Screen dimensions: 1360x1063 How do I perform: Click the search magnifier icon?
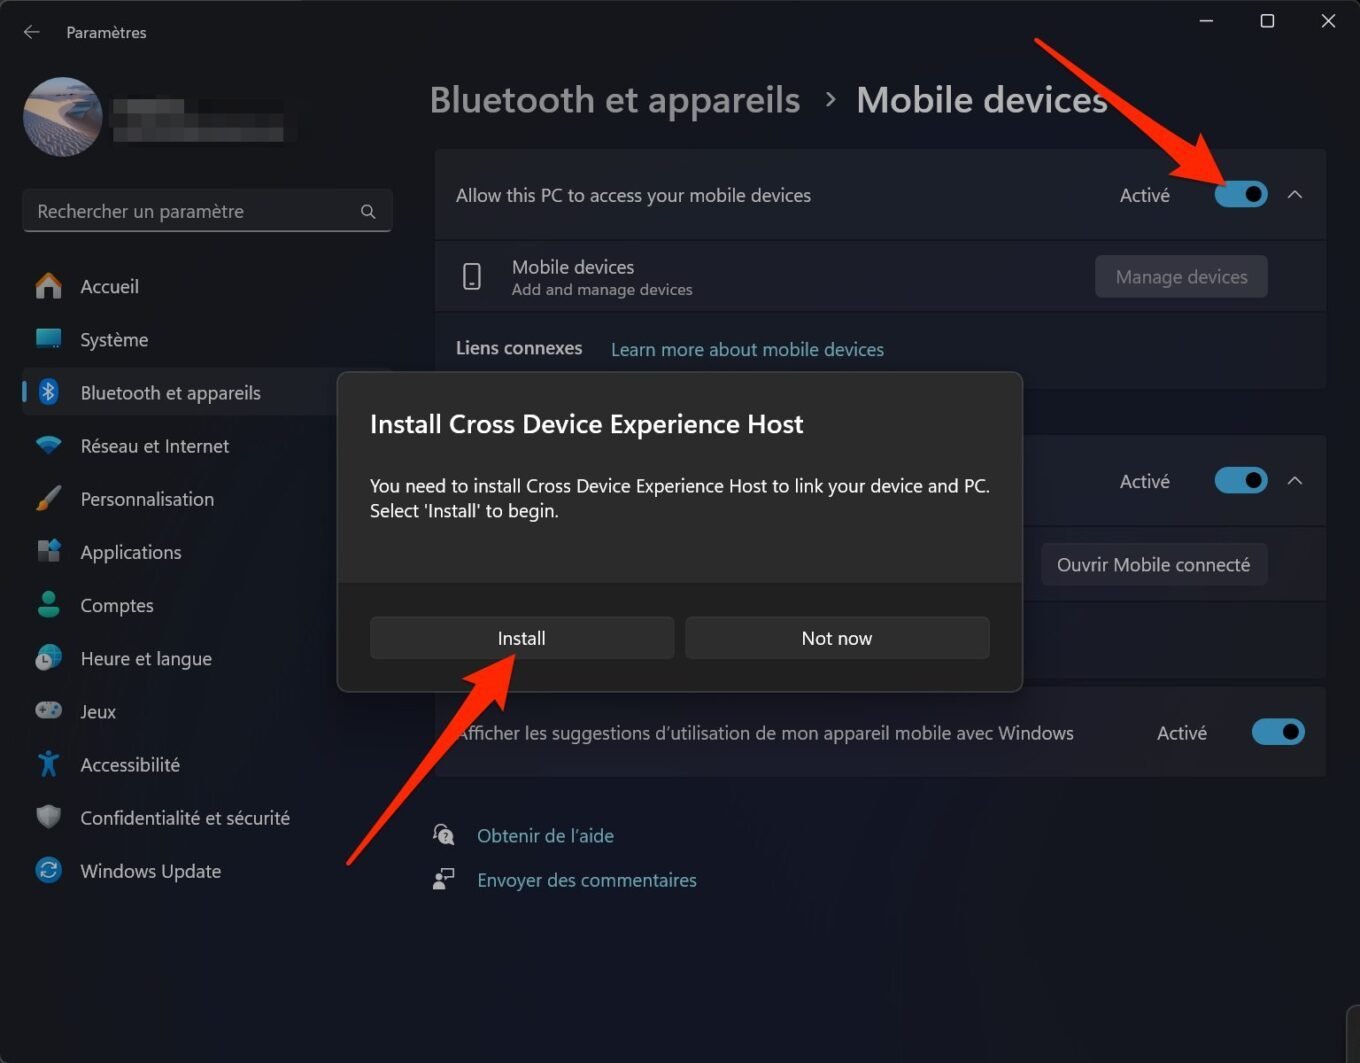point(368,212)
